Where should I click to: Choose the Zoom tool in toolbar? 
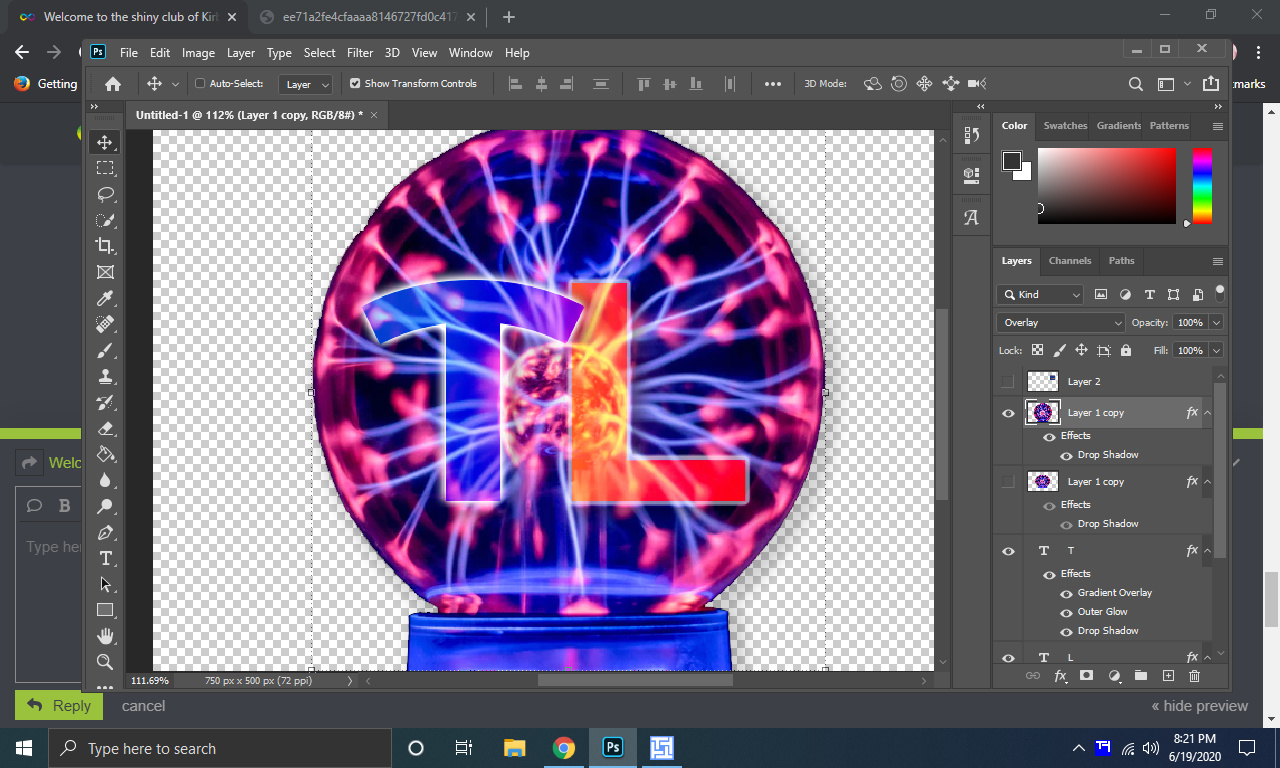pos(105,662)
